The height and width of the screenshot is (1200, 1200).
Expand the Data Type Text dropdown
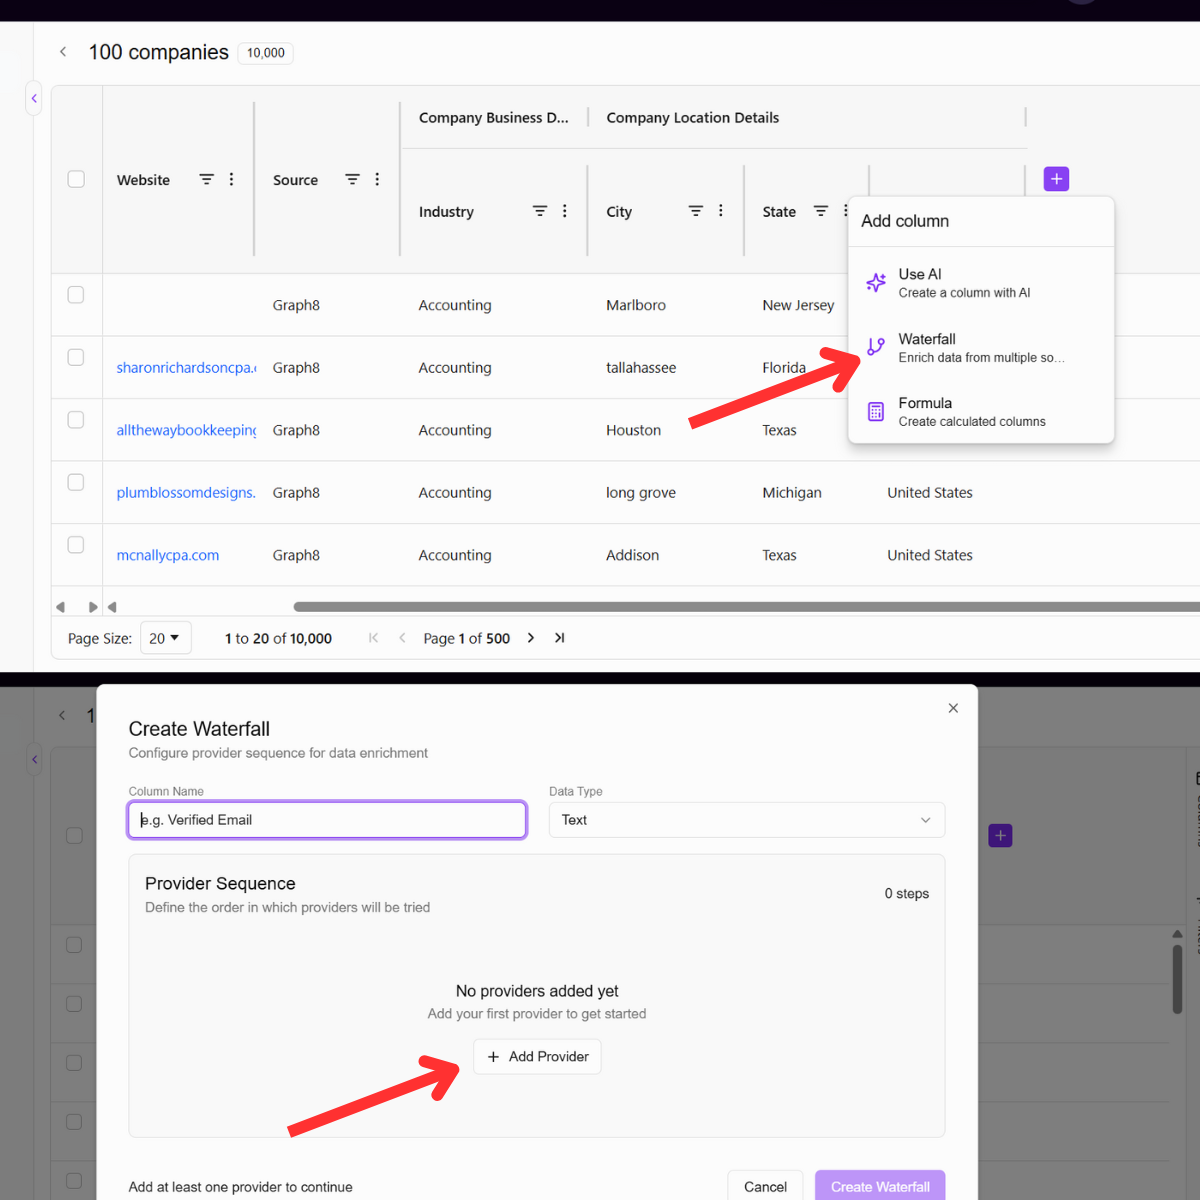pyautogui.click(x=746, y=820)
